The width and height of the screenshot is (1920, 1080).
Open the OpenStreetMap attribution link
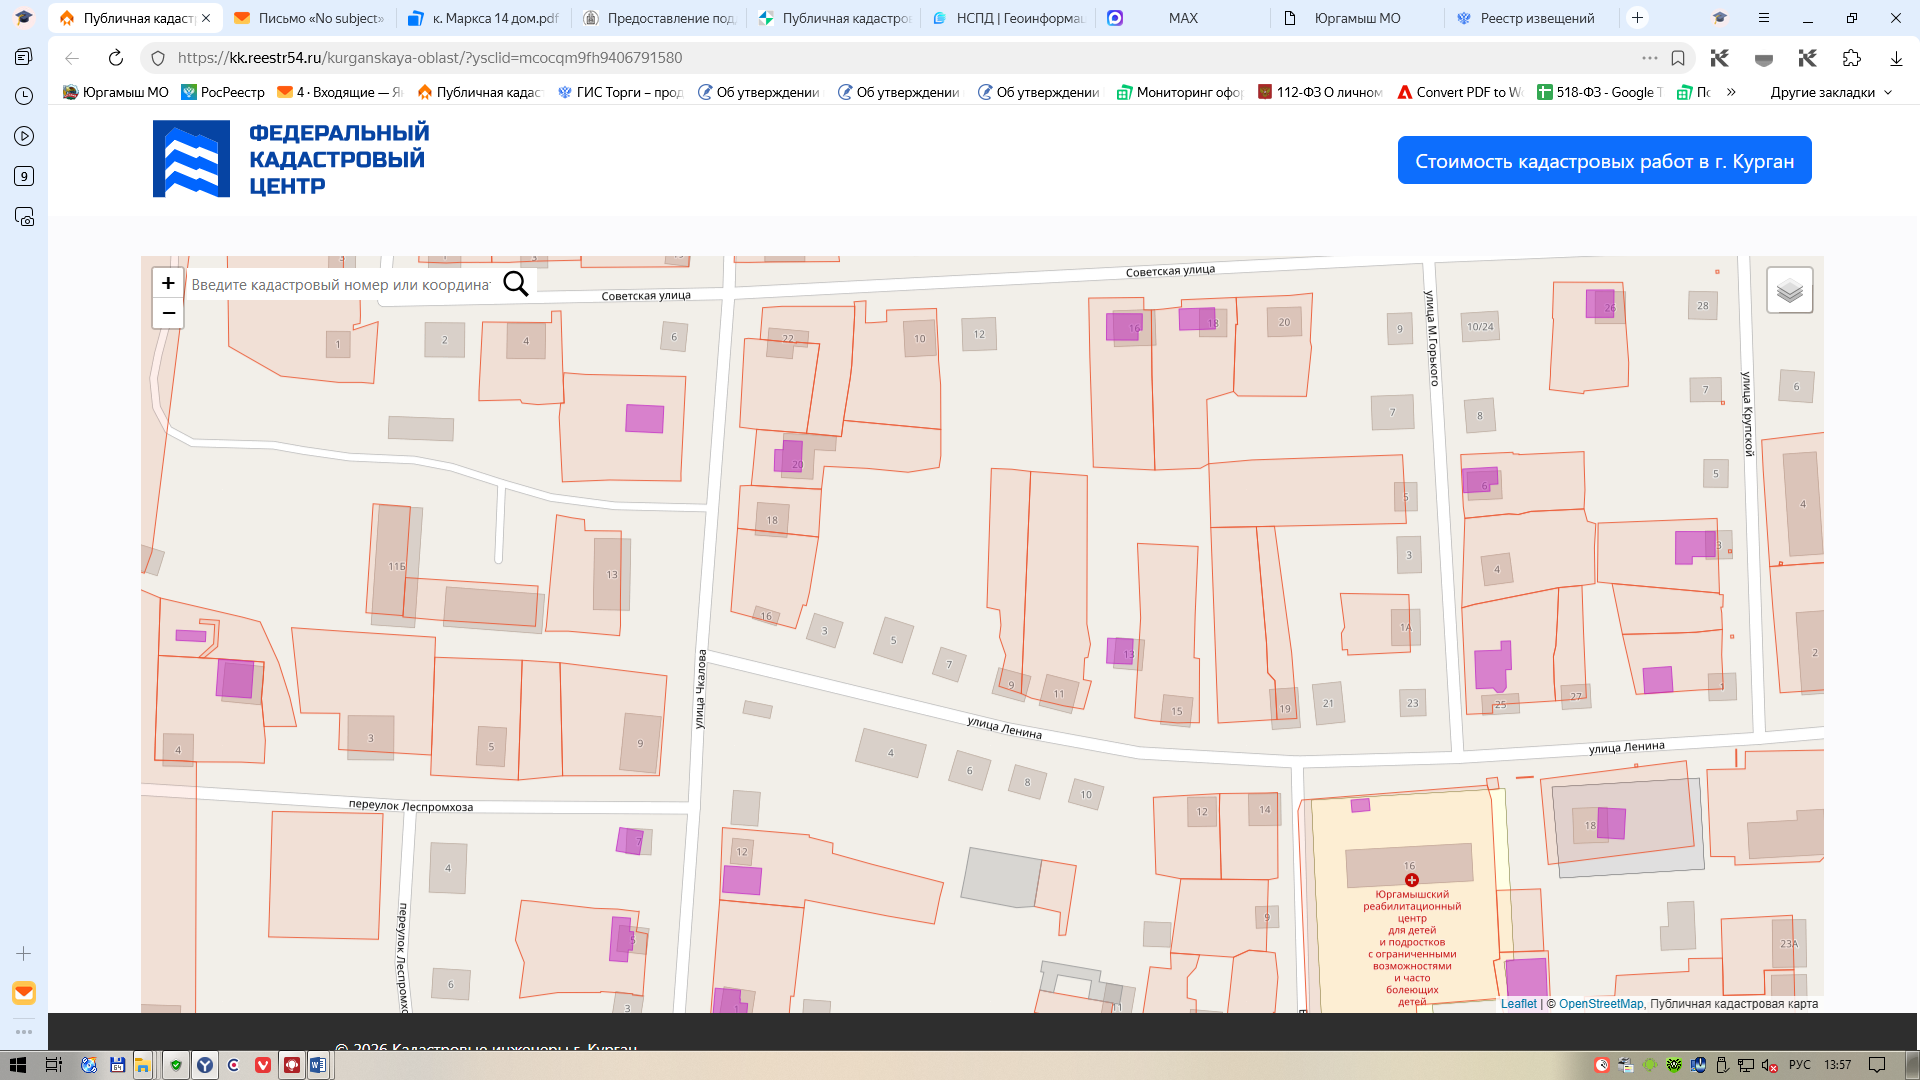click(x=1600, y=1004)
